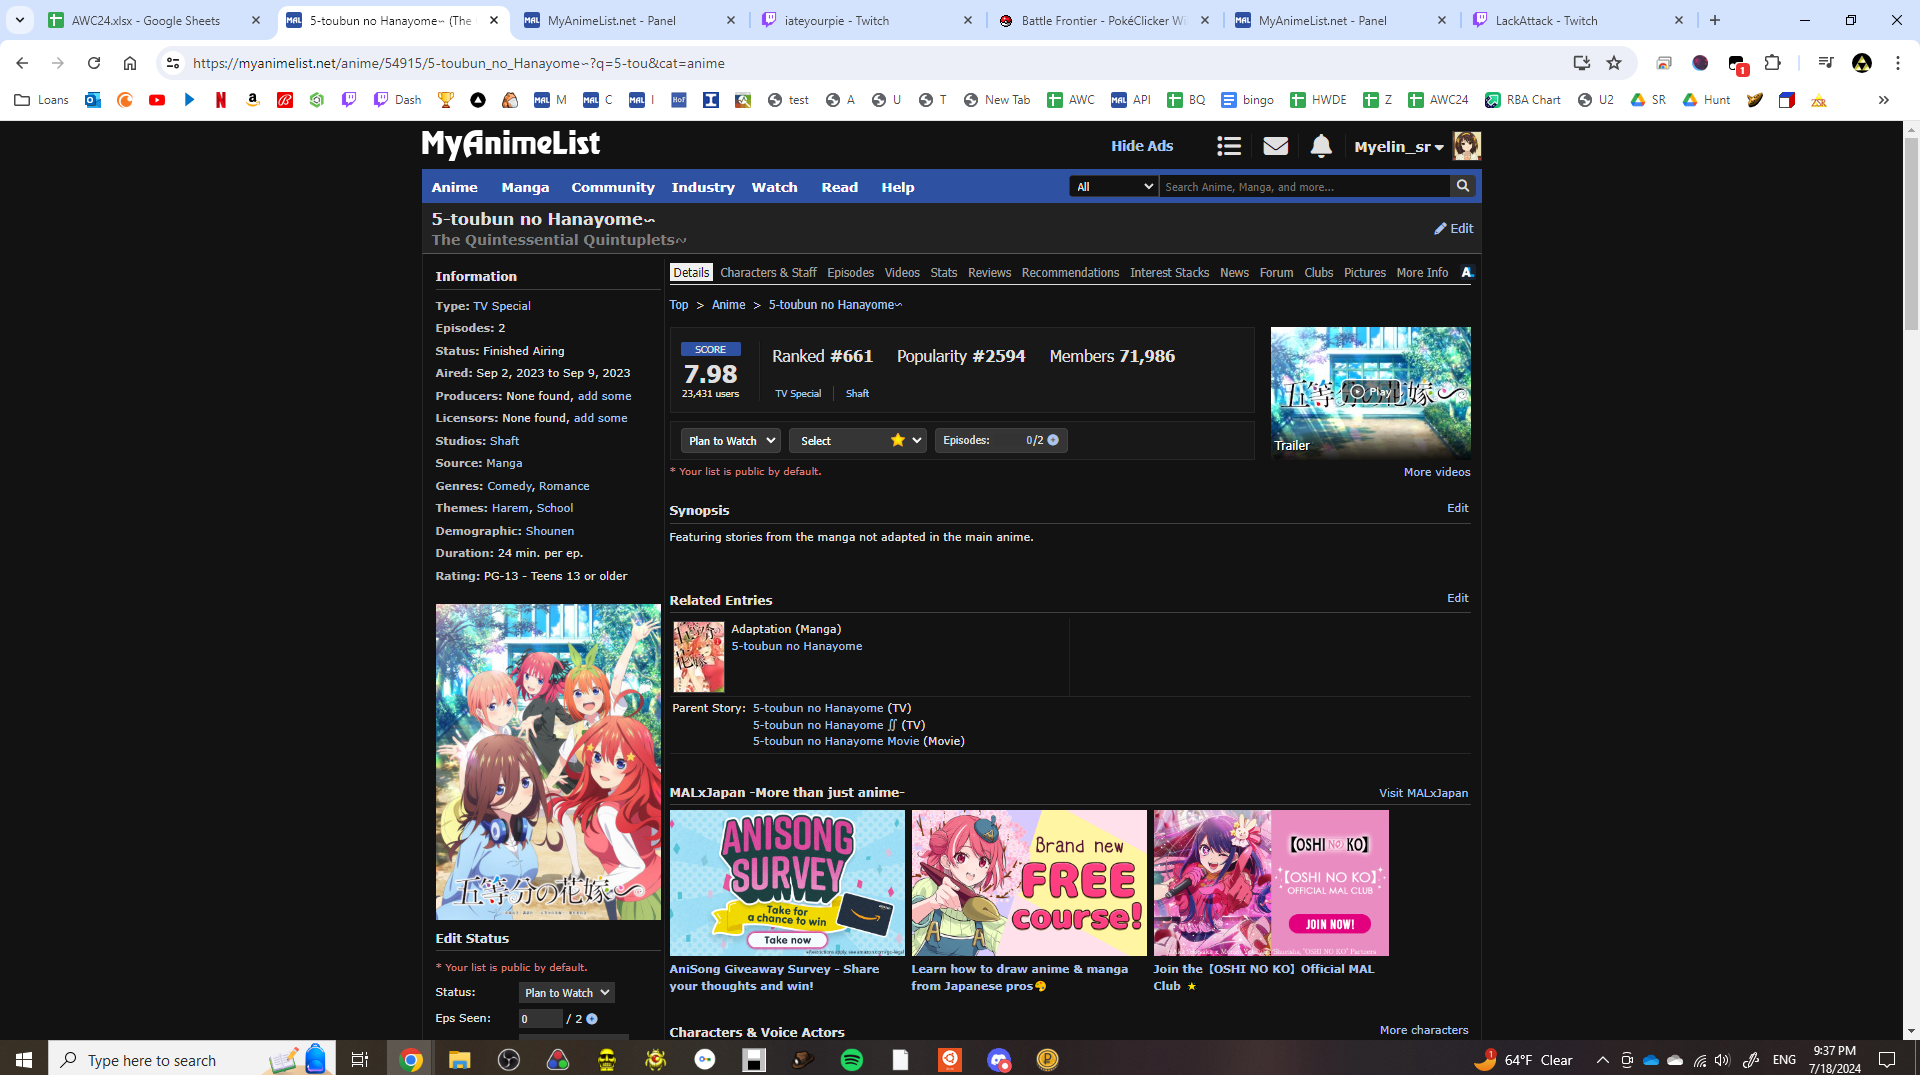Open the More characters link

1424,1030
